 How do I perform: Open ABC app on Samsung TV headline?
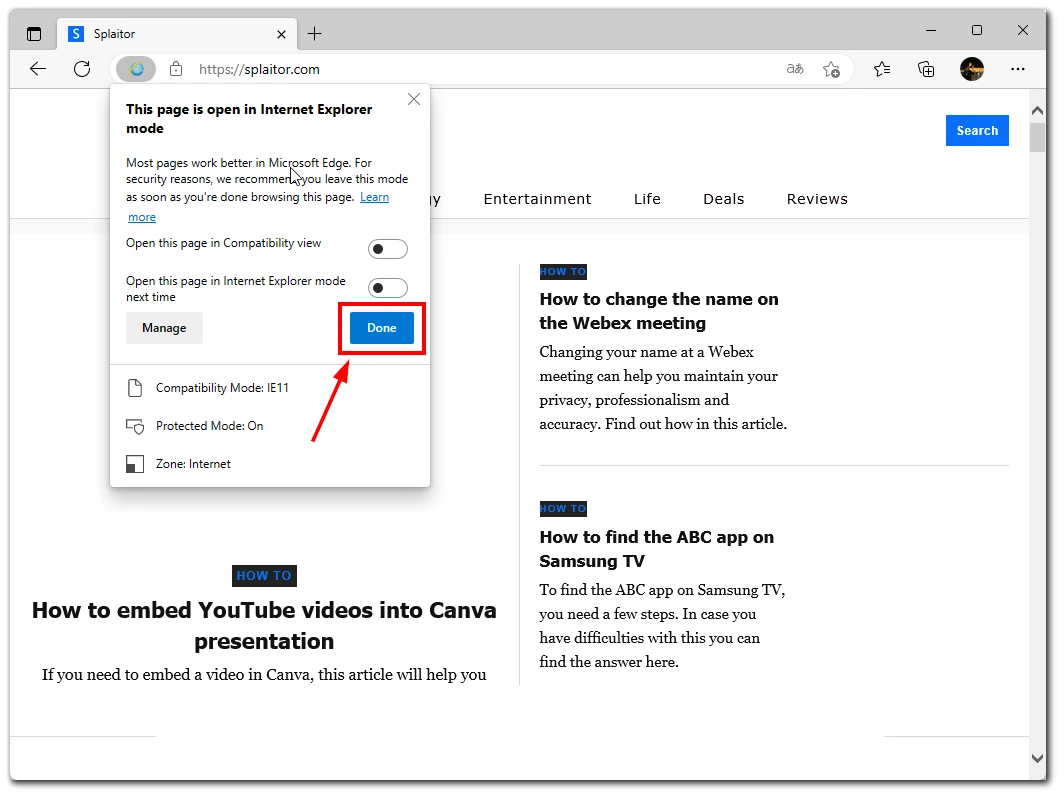(656, 549)
